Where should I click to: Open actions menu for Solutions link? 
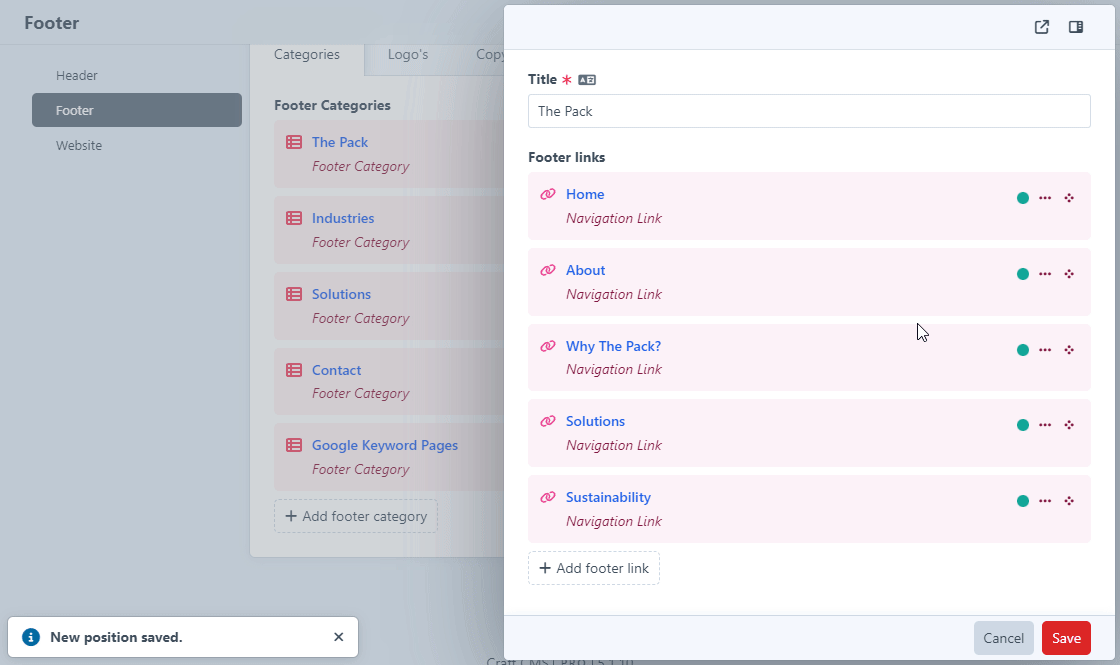[x=1045, y=425]
